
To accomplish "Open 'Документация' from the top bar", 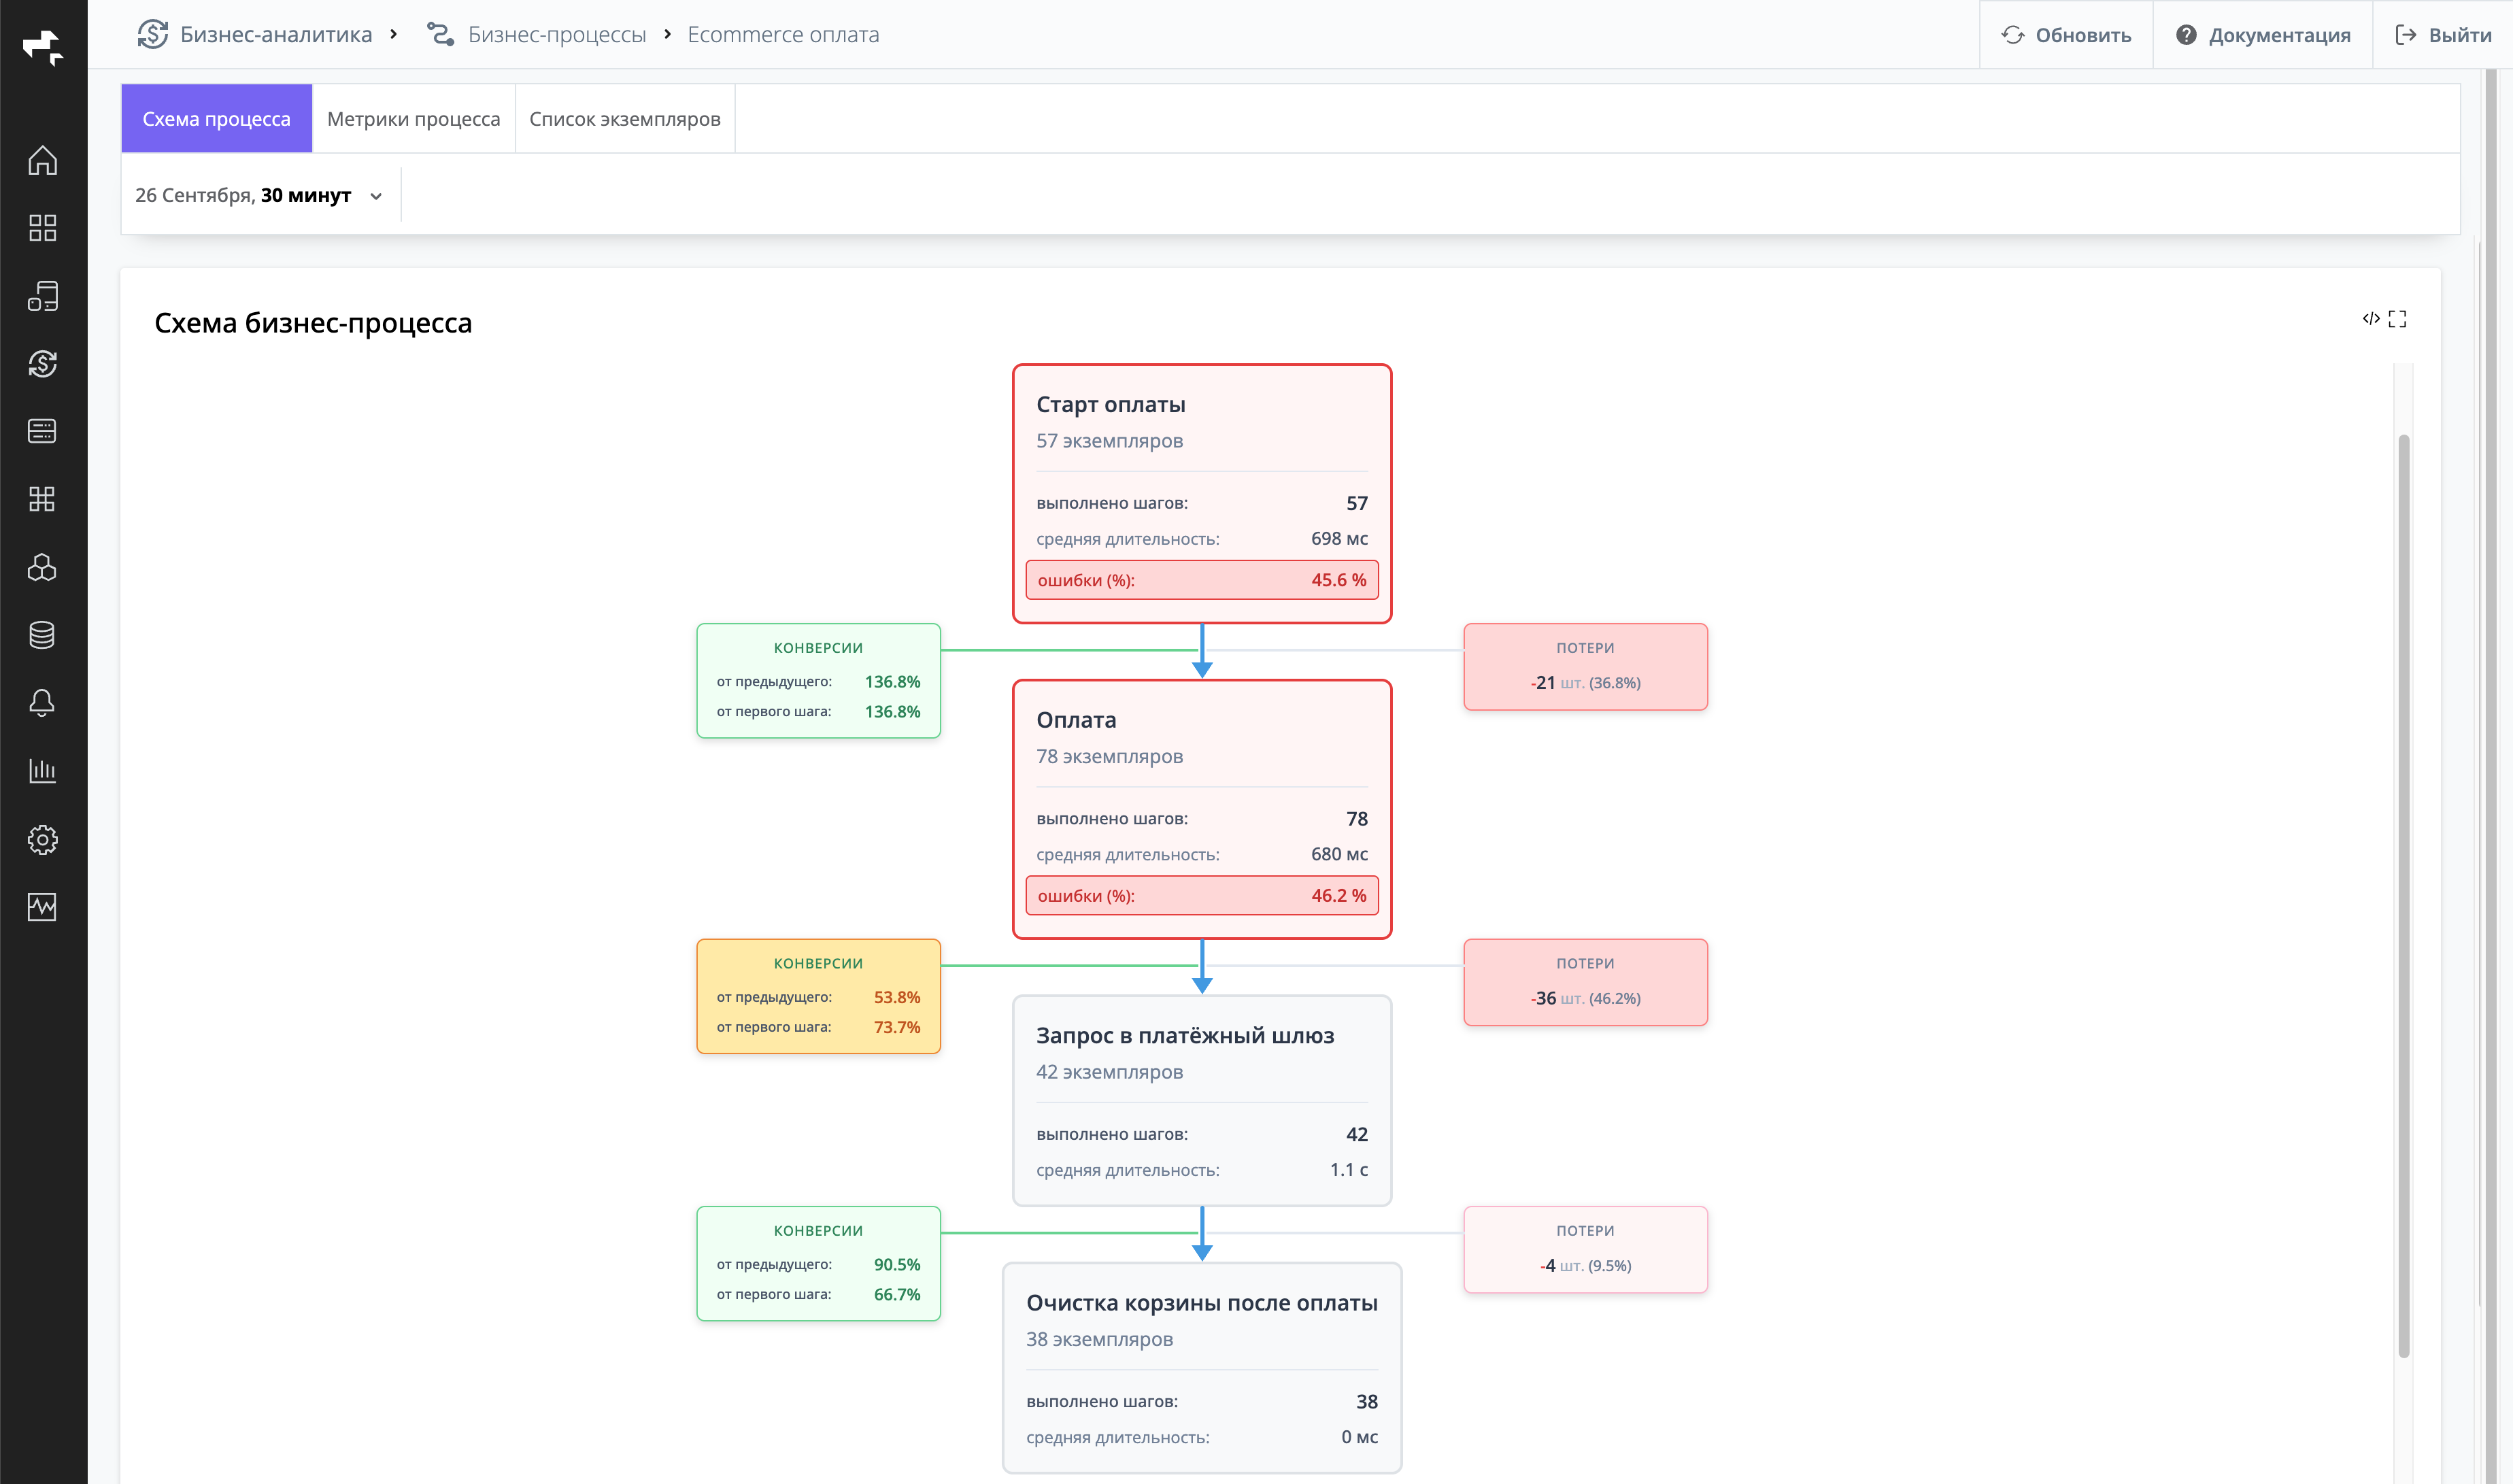I will [2263, 34].
